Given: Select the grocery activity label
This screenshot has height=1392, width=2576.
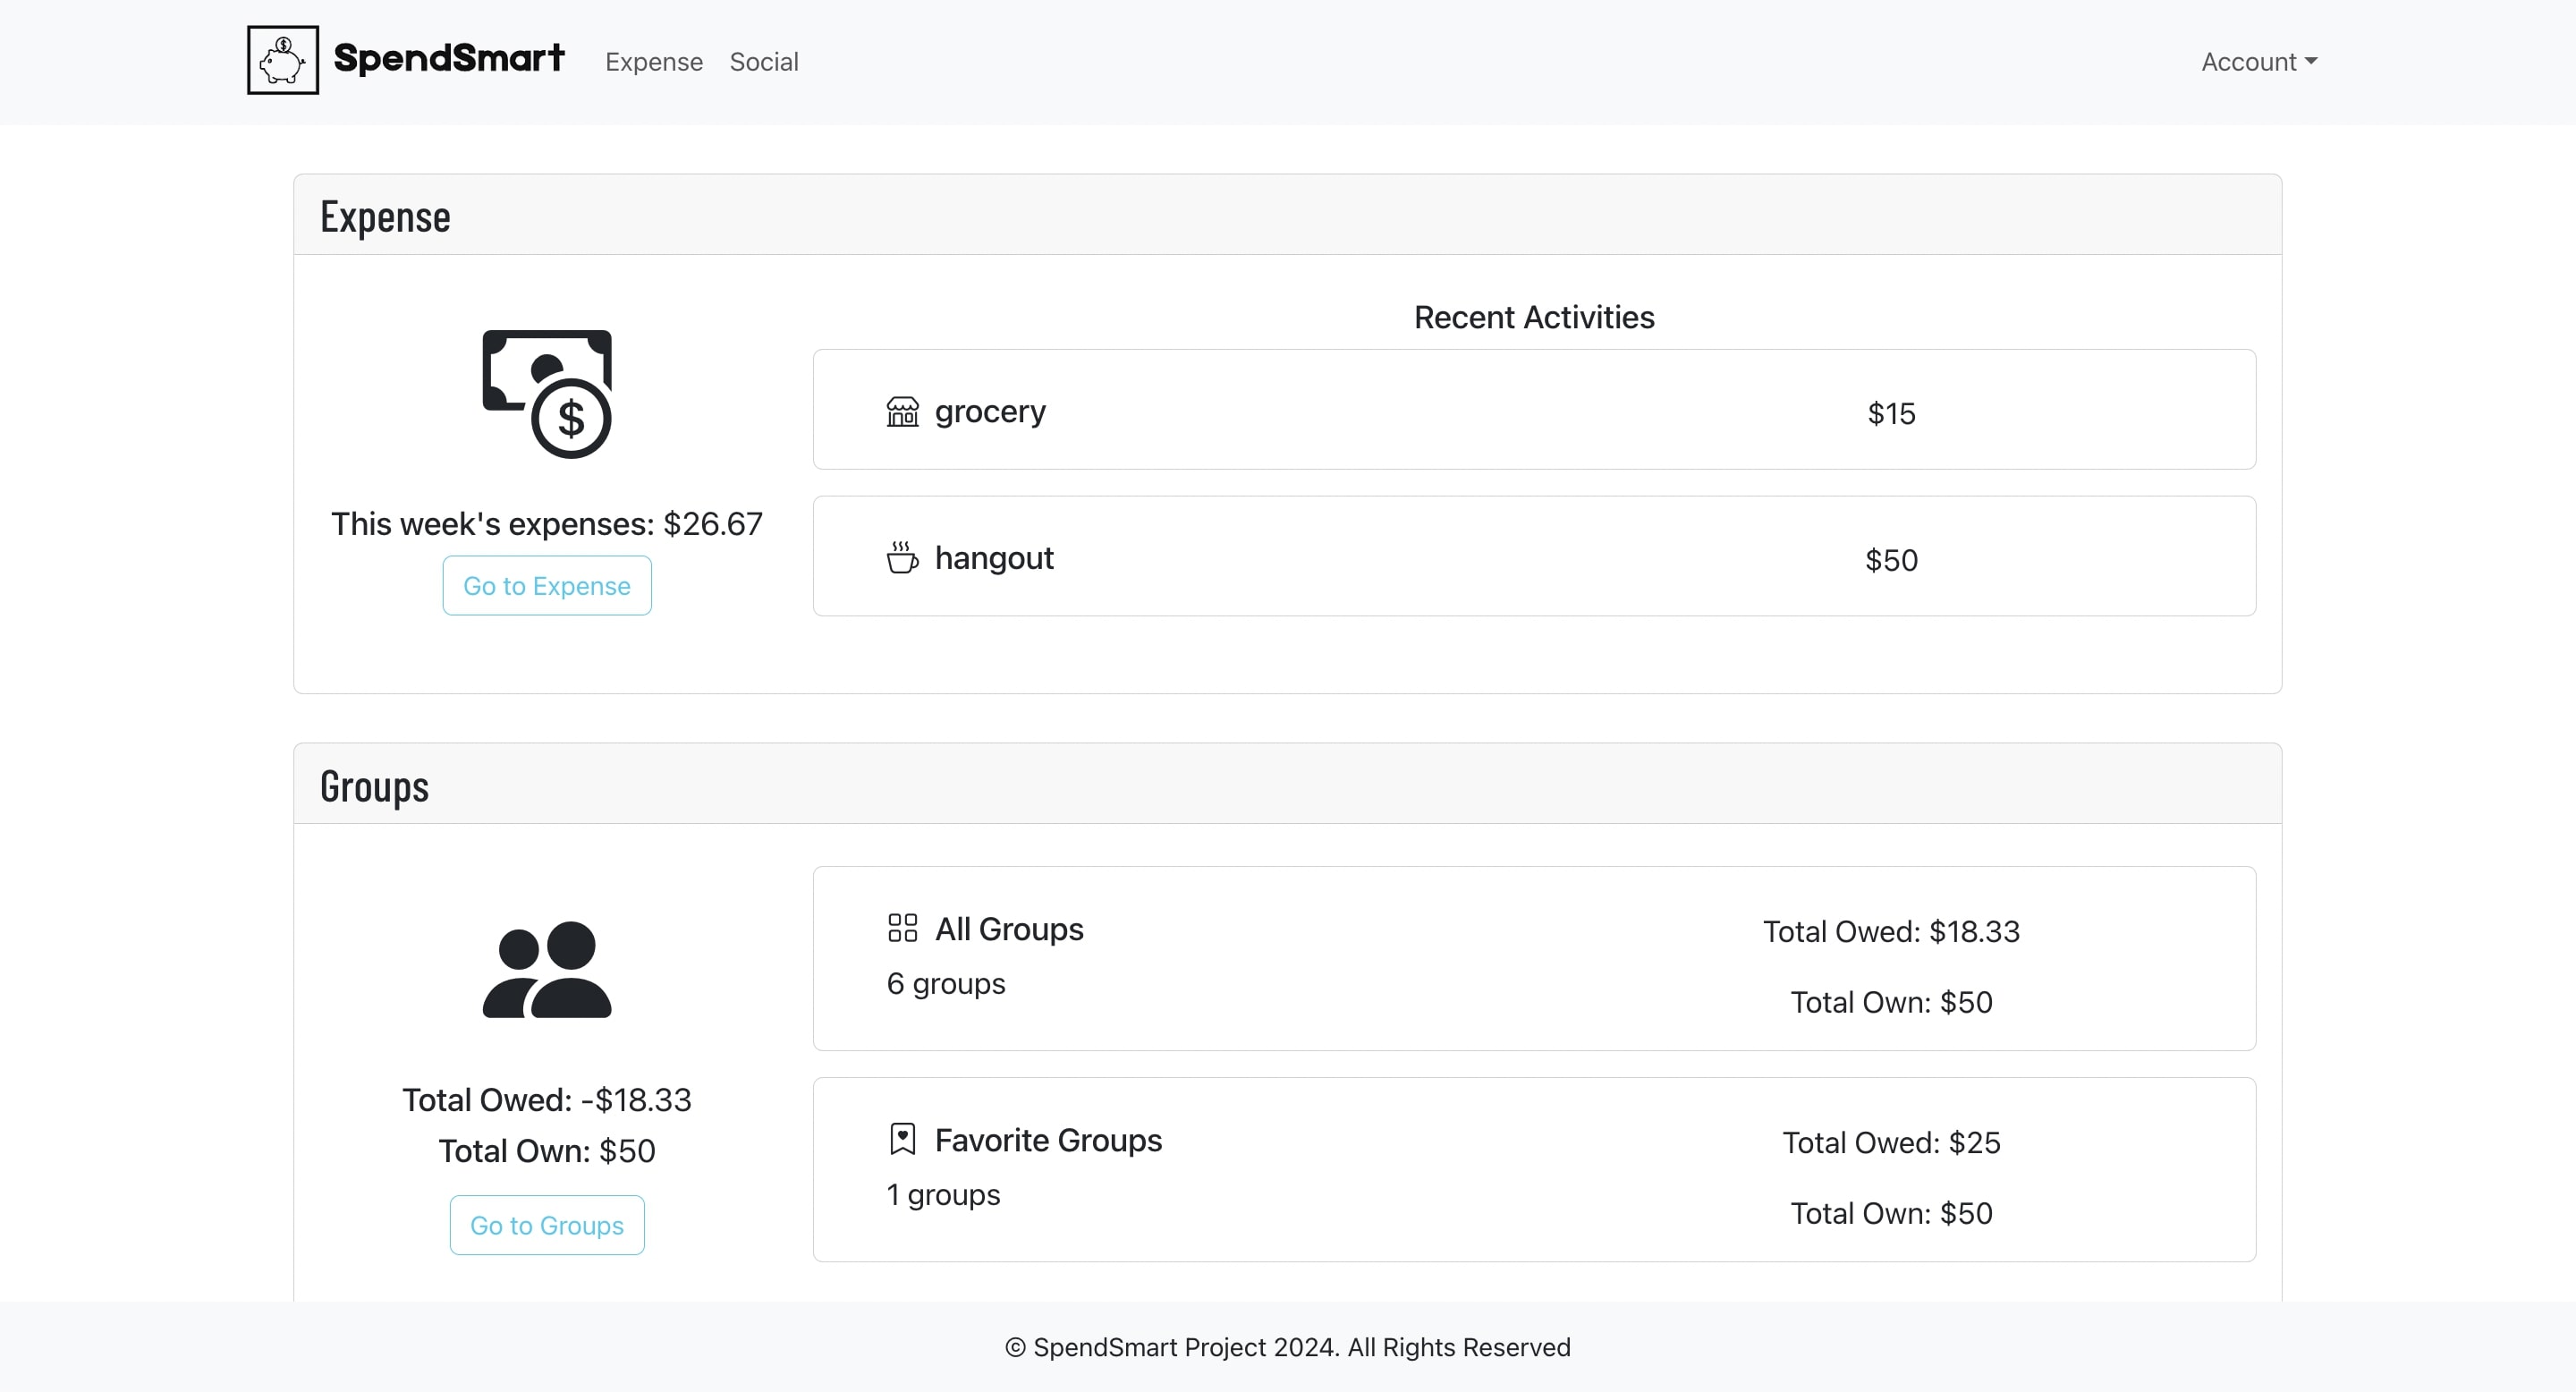Looking at the screenshot, I should (x=990, y=411).
